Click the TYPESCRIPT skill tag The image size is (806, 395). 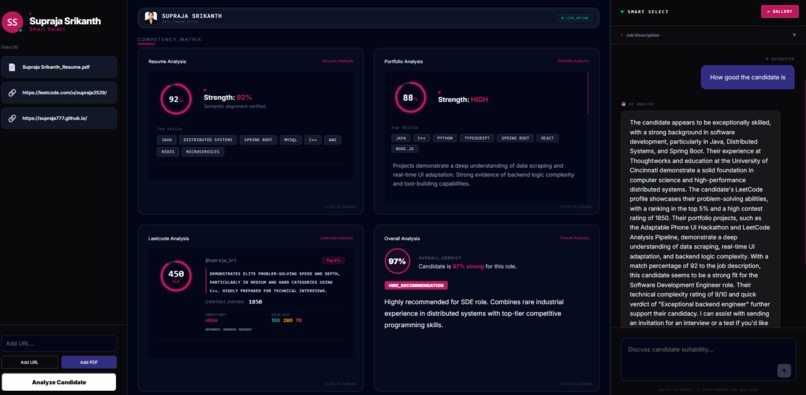pyautogui.click(x=477, y=138)
